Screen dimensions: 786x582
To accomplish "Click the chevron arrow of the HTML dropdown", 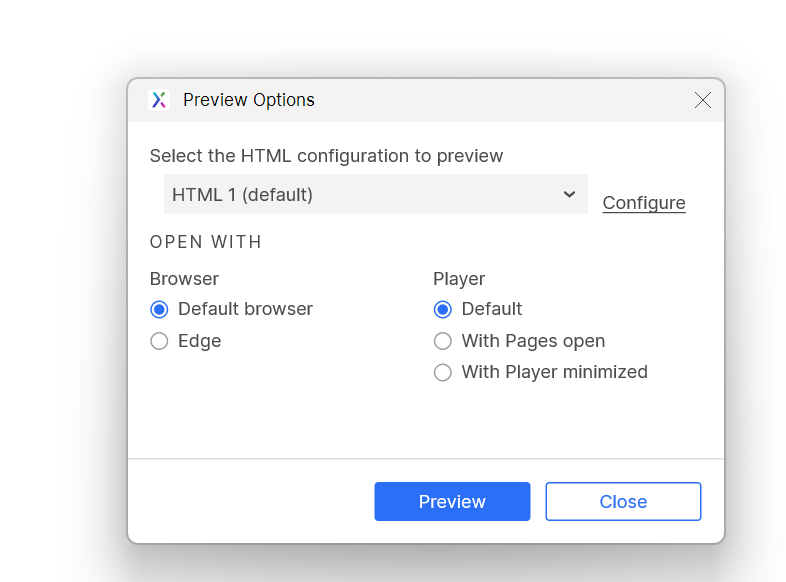I will (x=569, y=194).
